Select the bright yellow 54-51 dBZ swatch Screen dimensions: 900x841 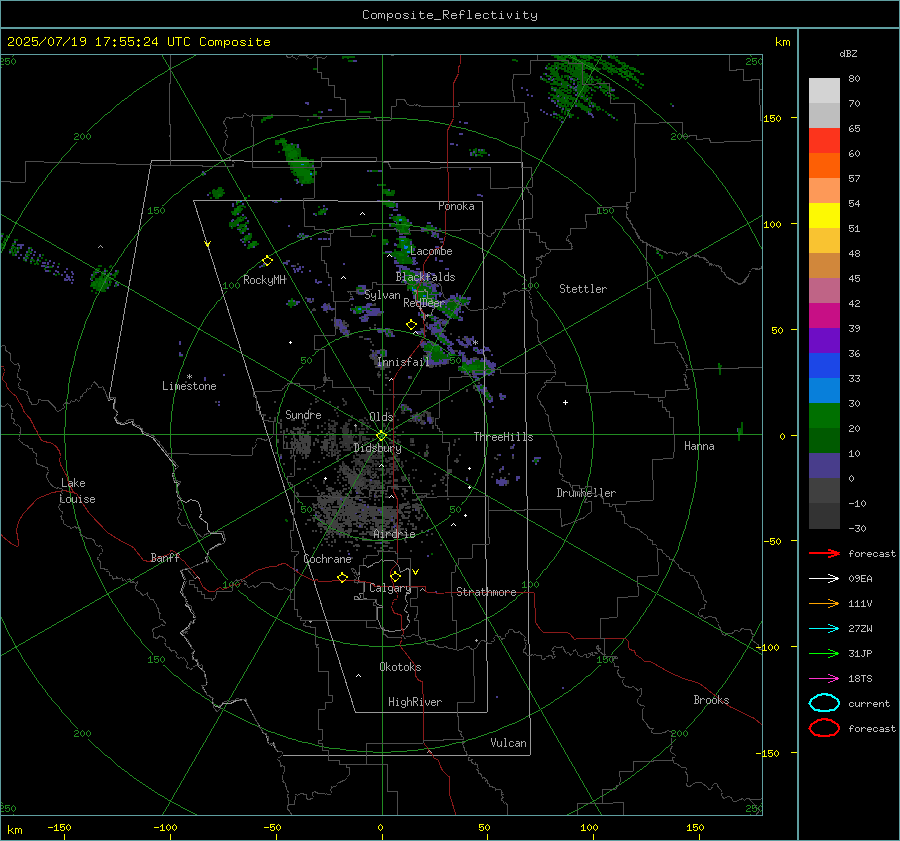(824, 215)
